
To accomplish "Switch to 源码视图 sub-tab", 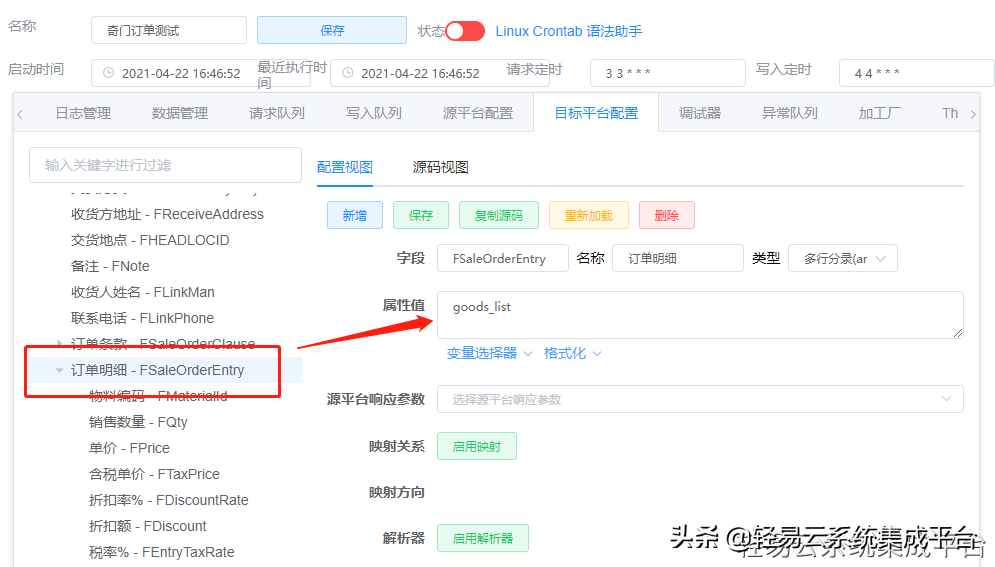I will pos(440,167).
